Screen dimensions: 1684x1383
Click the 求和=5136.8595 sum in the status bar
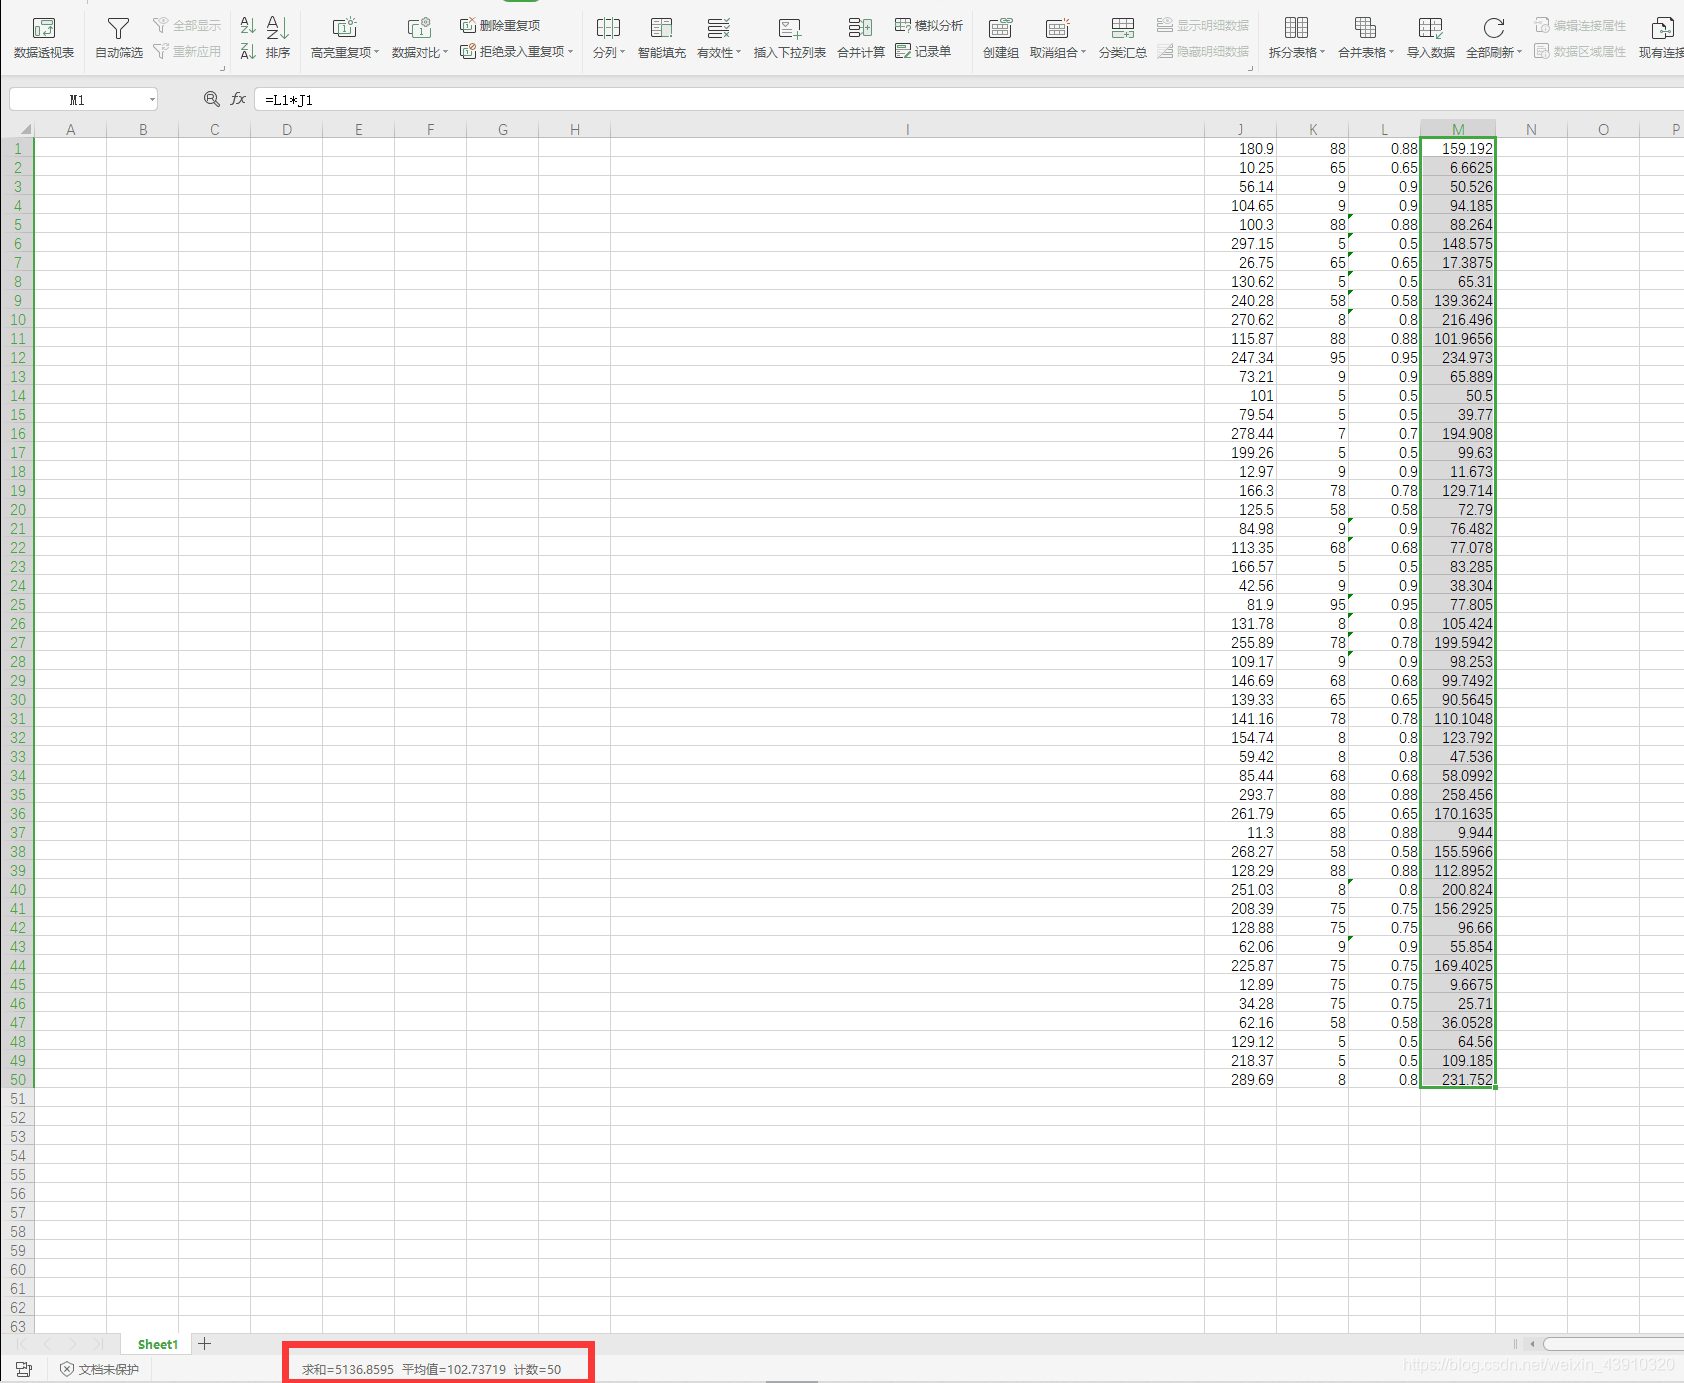pyautogui.click(x=347, y=1369)
